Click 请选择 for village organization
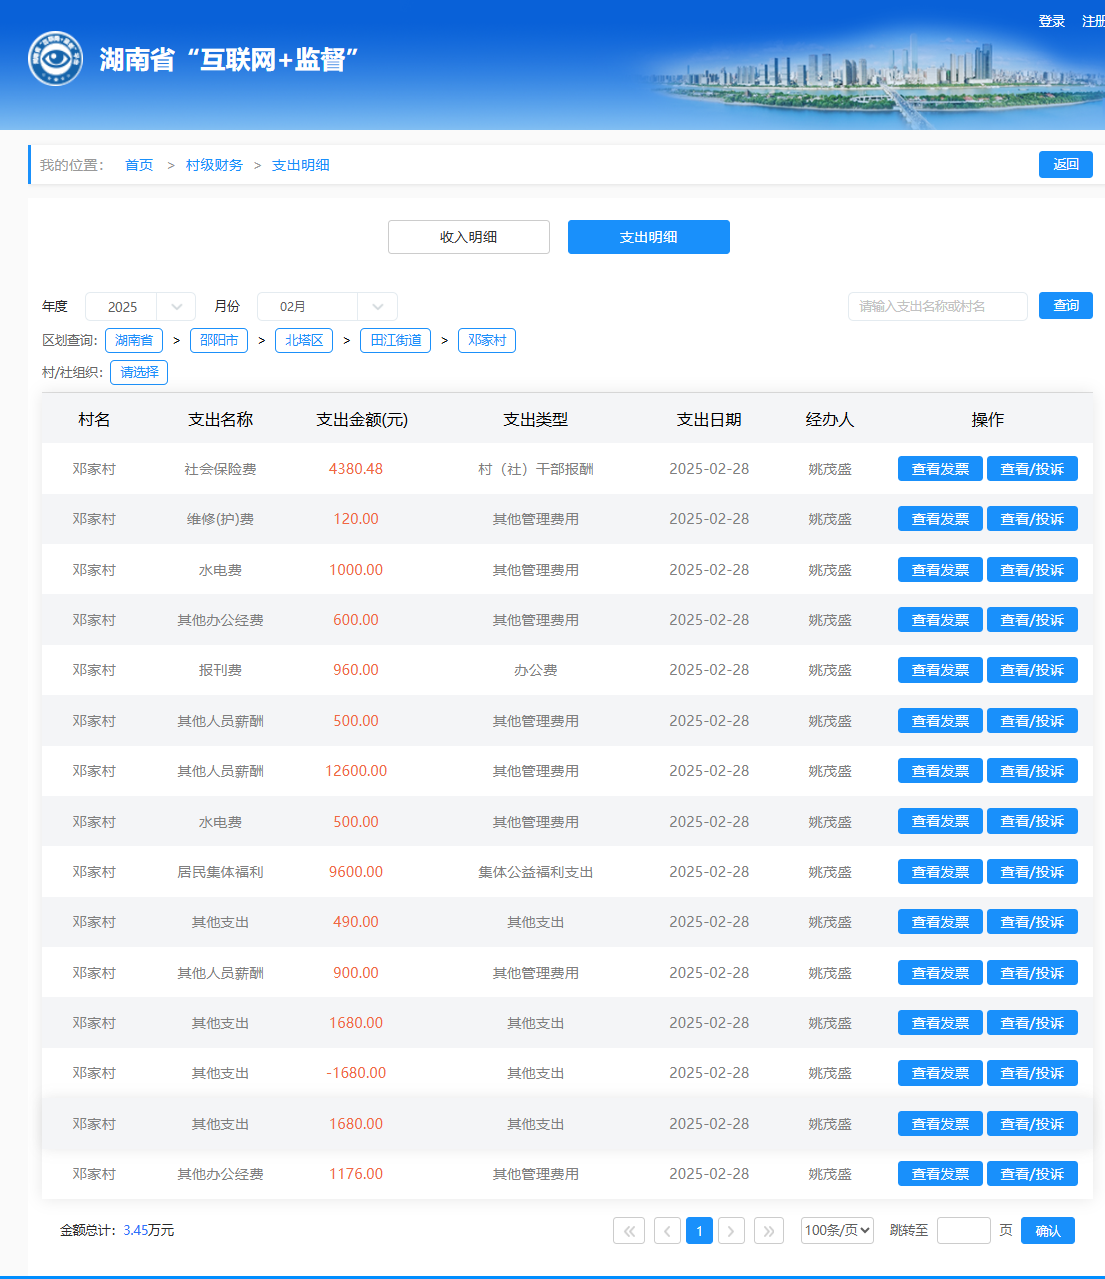 pyautogui.click(x=139, y=372)
